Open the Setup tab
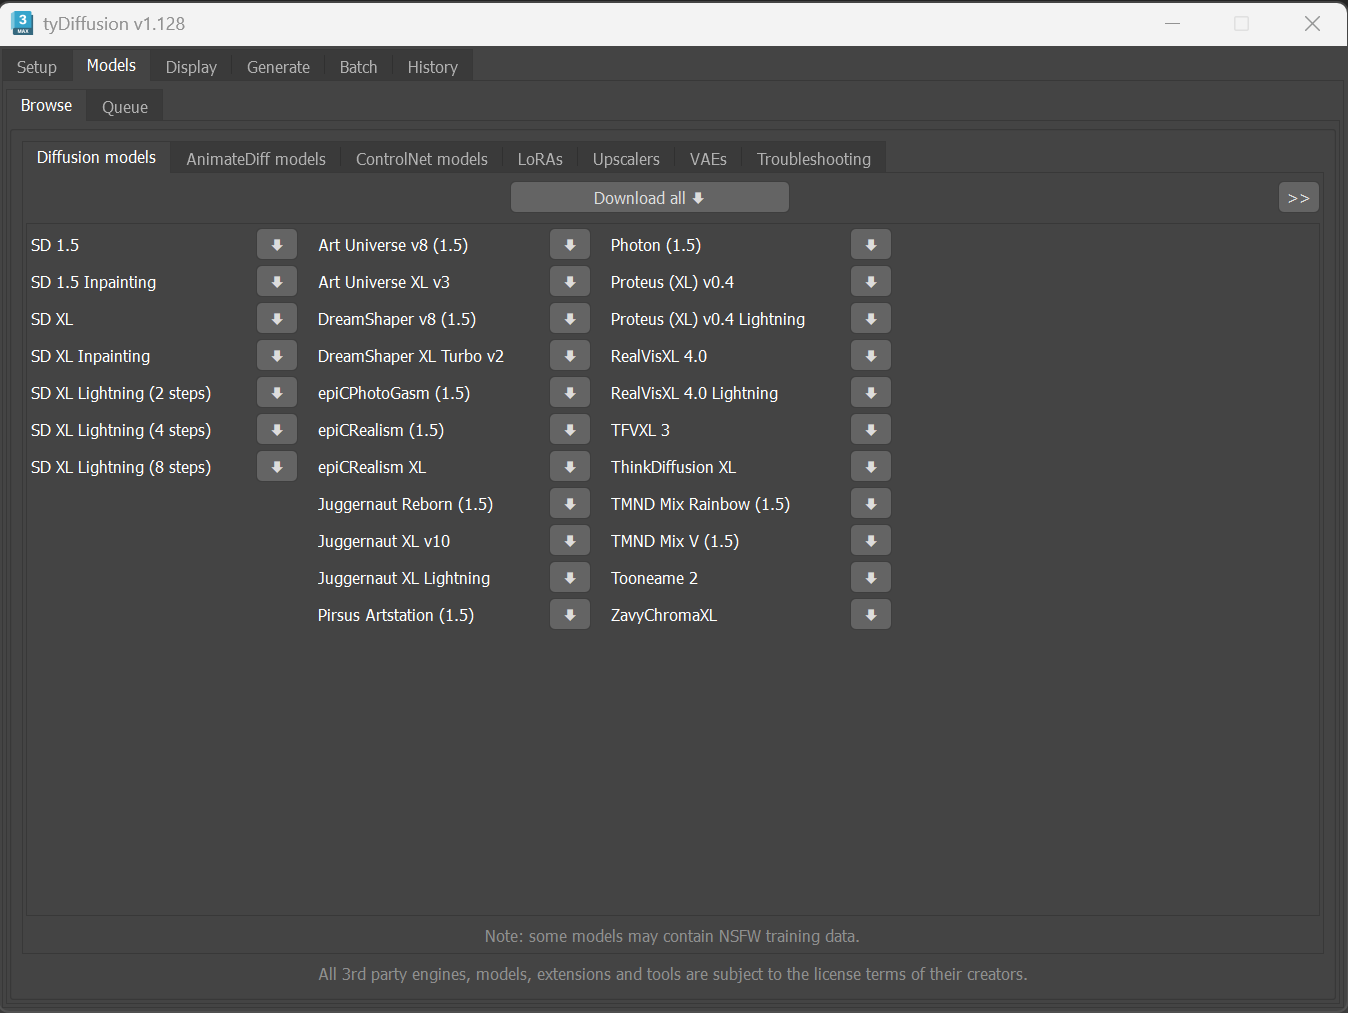Image resolution: width=1348 pixels, height=1013 pixels. pos(37,67)
